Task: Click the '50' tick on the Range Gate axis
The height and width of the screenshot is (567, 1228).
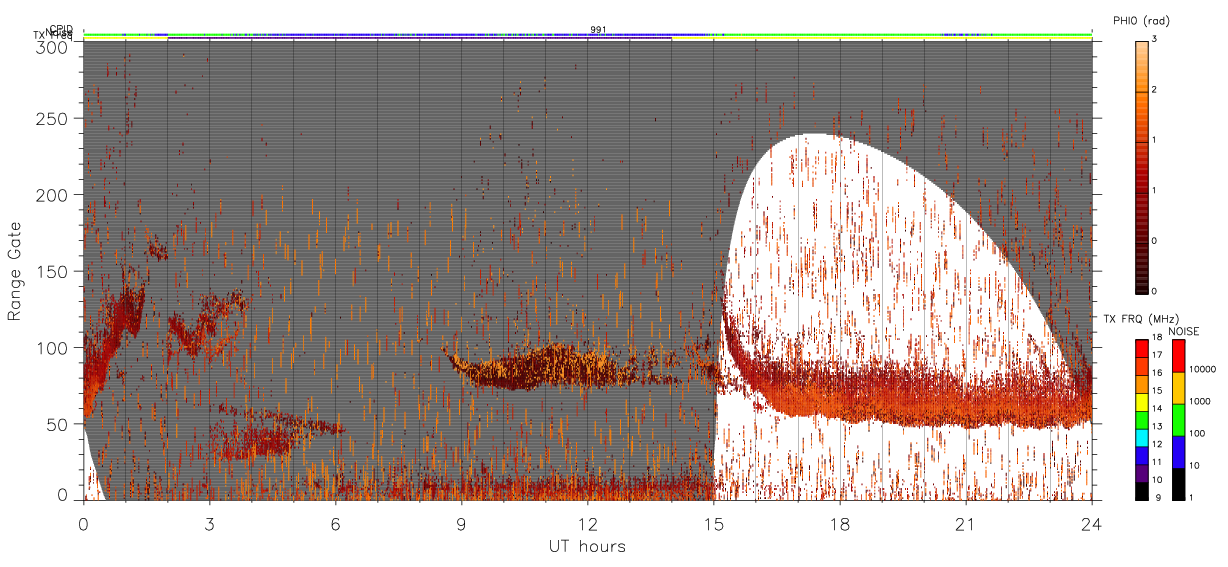Action: pos(58,424)
